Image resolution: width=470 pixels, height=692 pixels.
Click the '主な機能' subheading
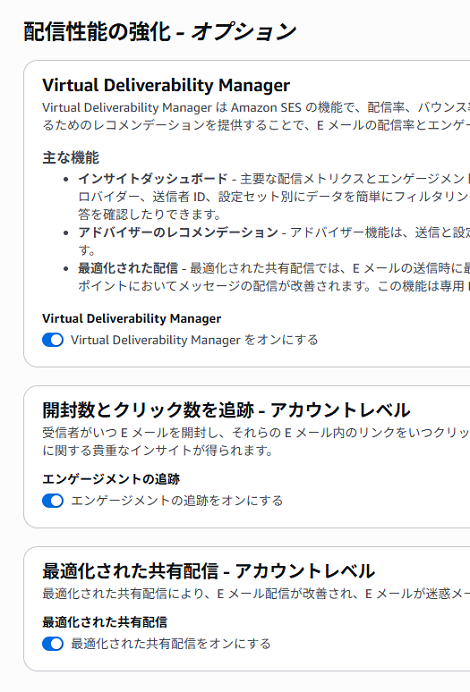click(x=71, y=158)
